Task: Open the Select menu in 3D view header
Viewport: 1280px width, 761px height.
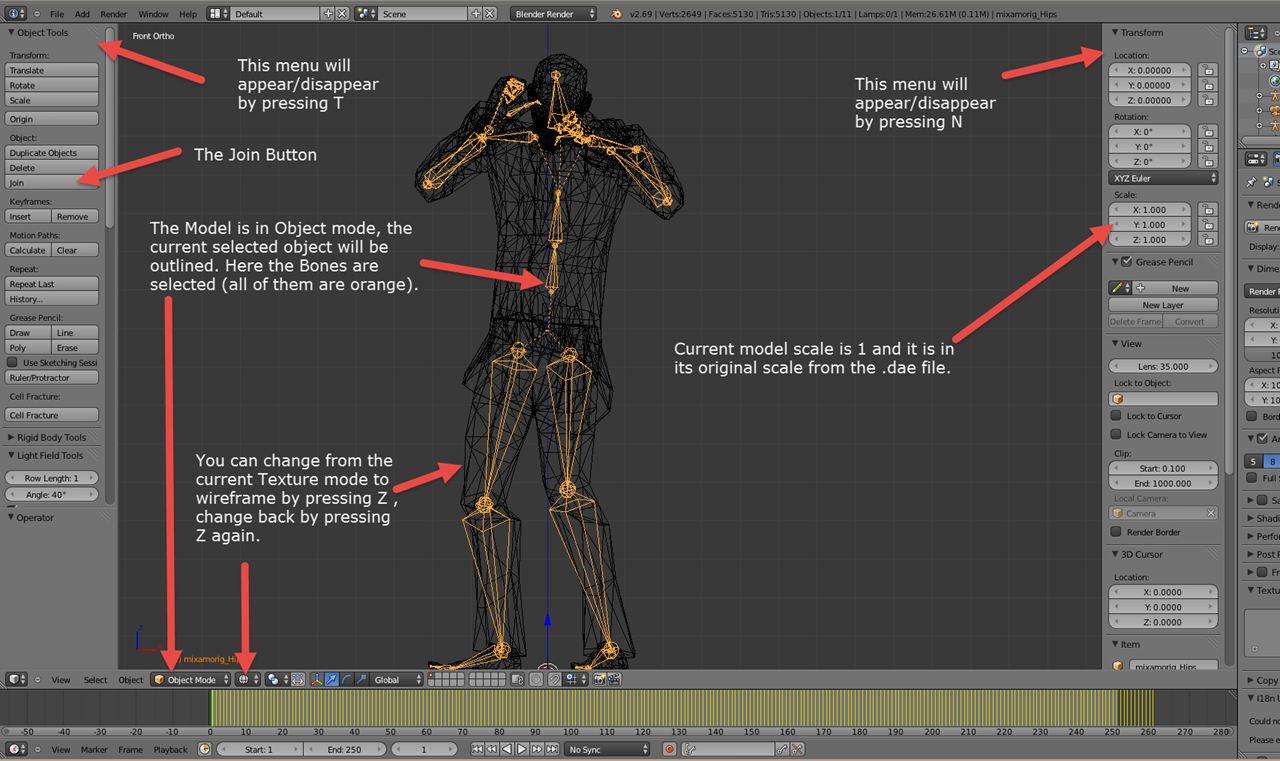Action: point(95,680)
